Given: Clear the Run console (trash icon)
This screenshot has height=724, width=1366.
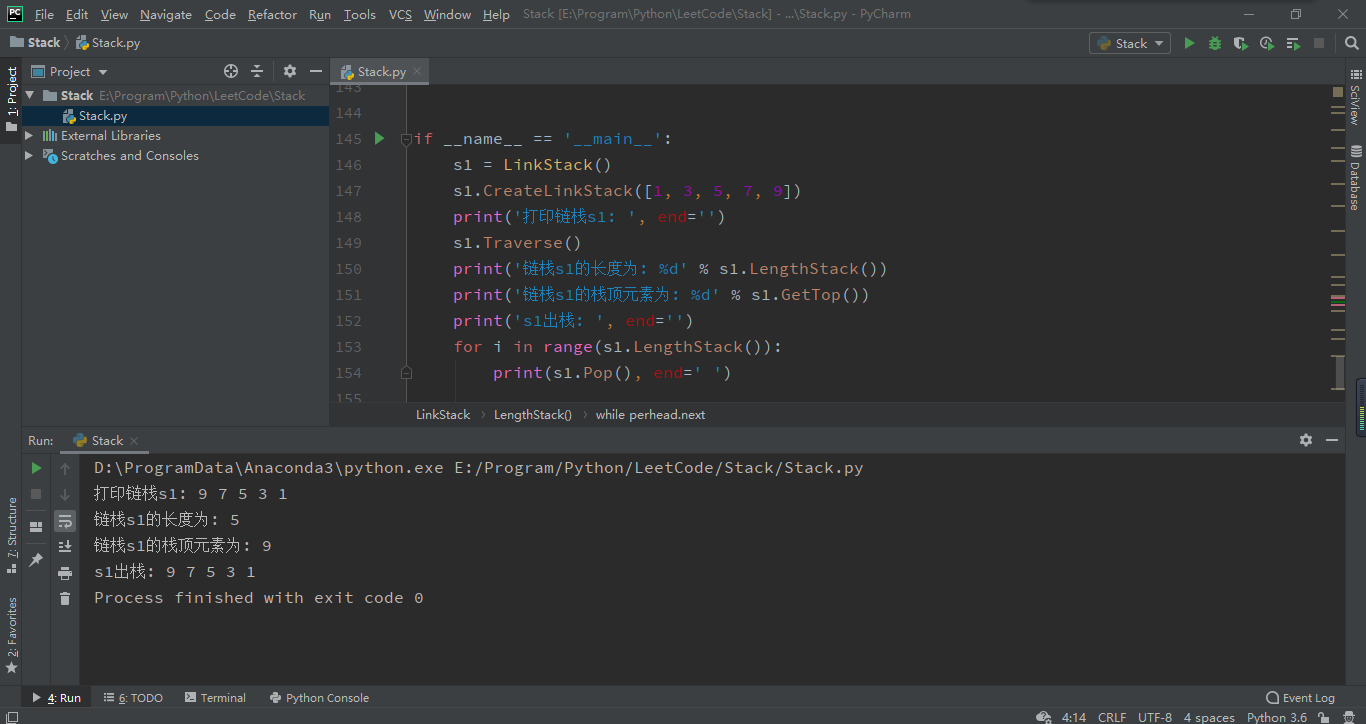Looking at the screenshot, I should [65, 598].
